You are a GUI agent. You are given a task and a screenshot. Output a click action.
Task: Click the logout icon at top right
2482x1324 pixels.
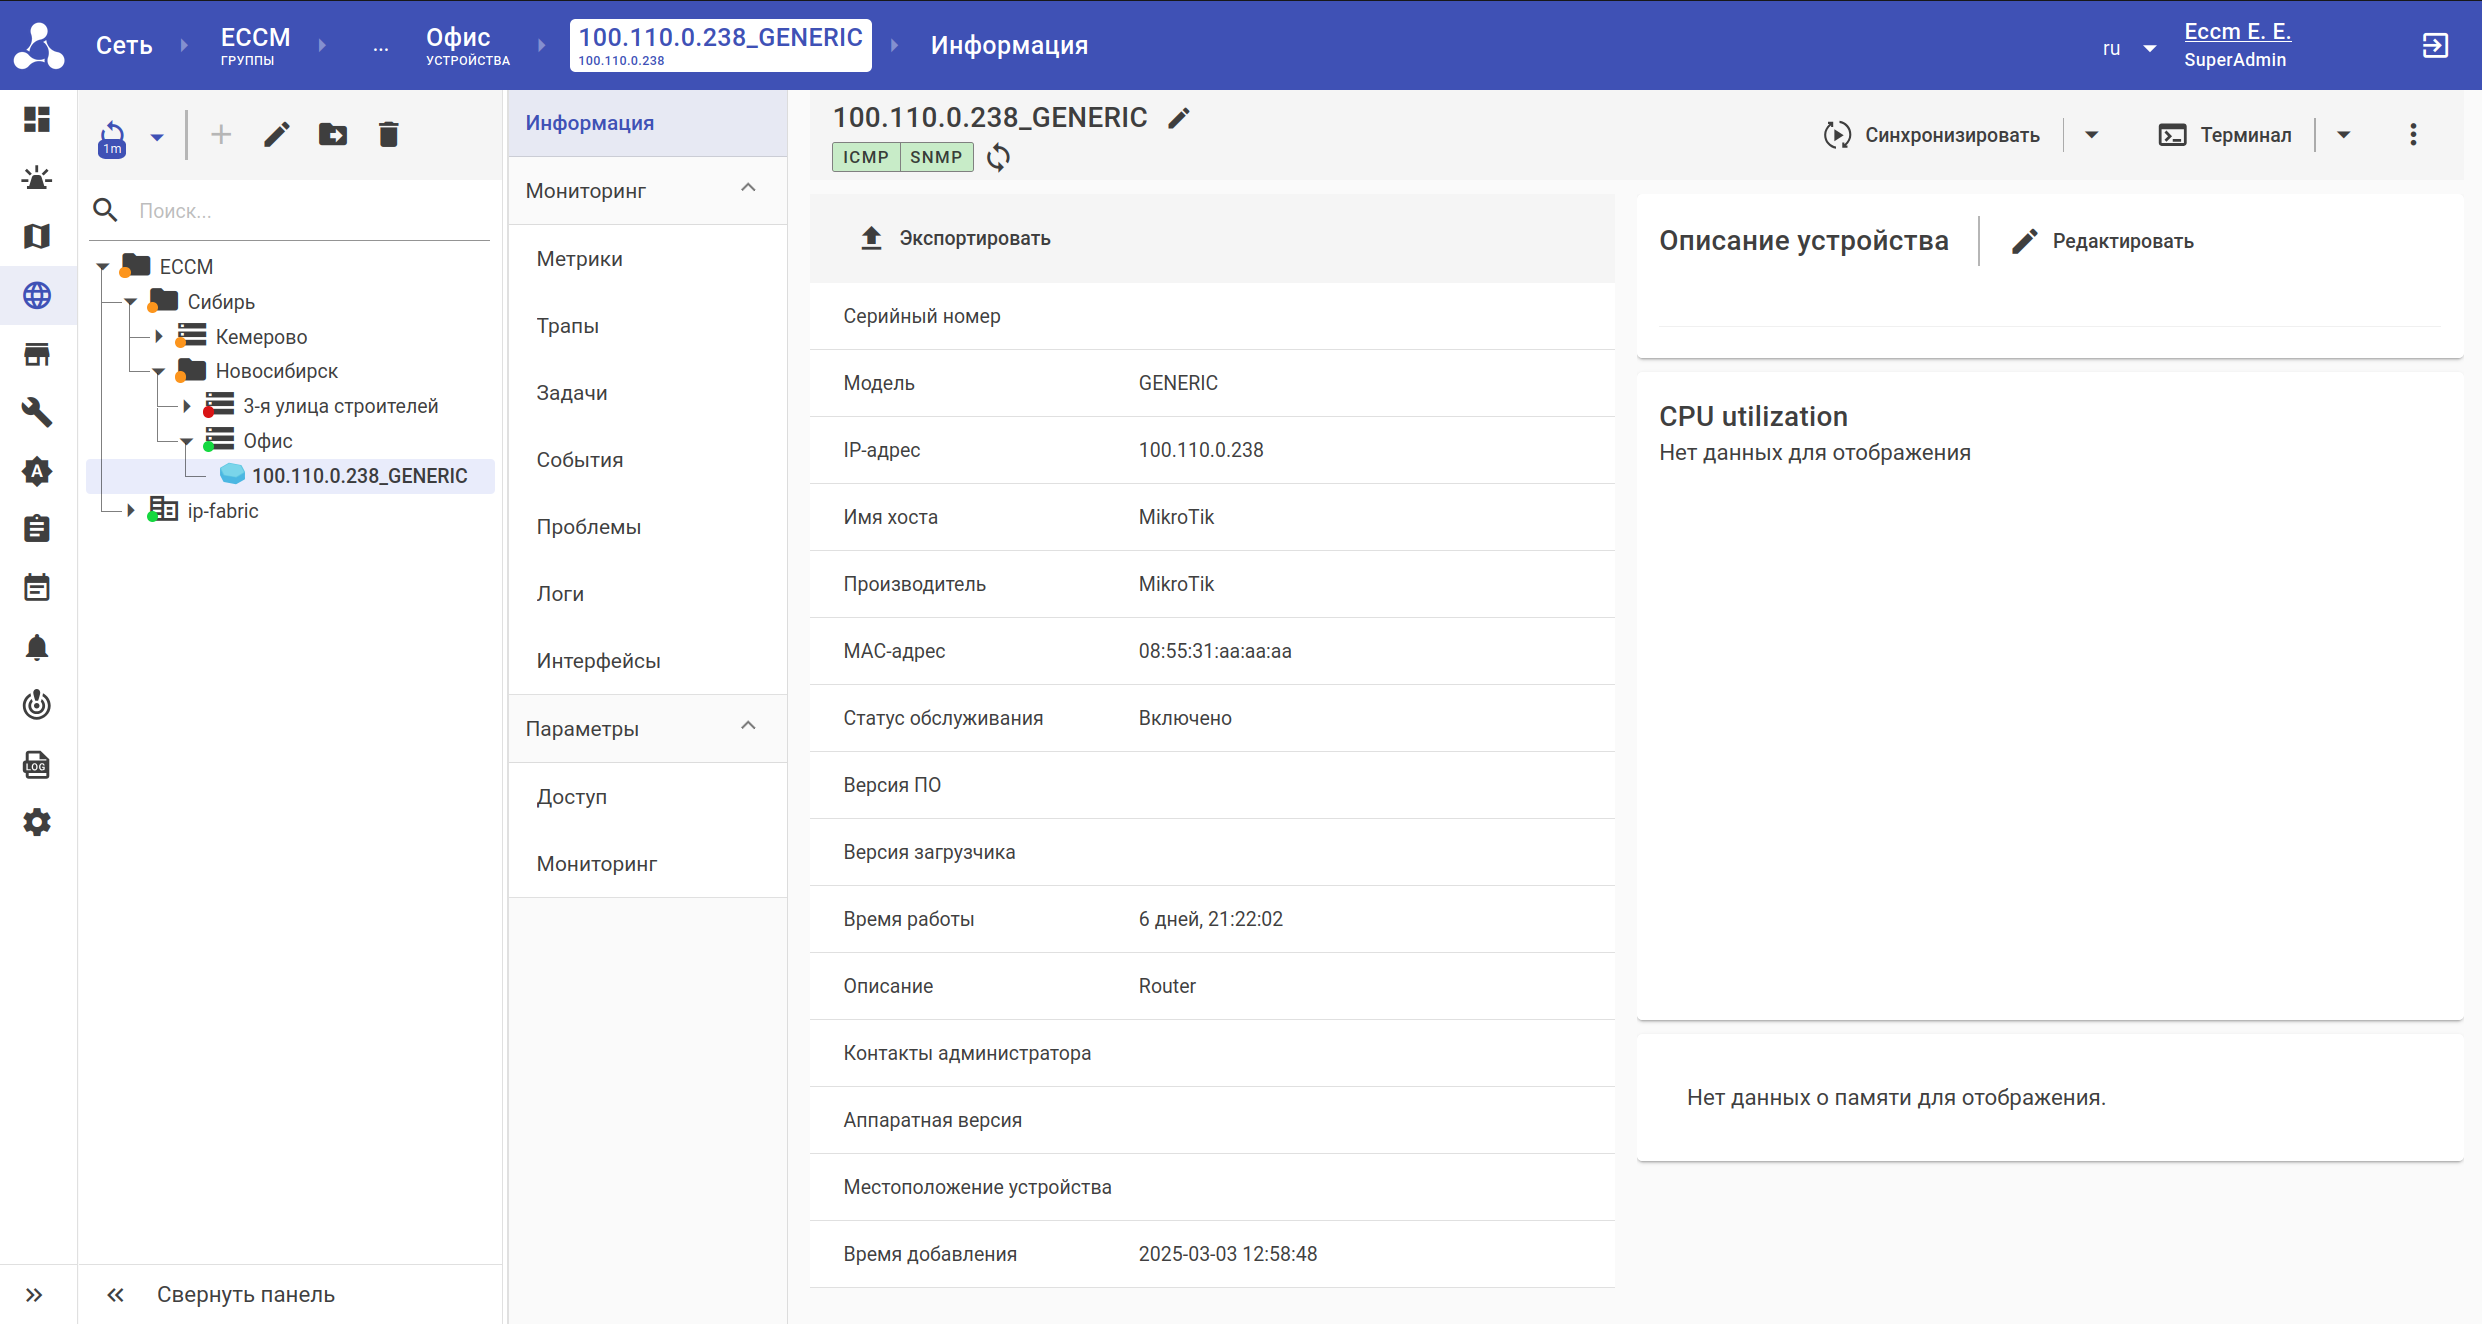pyautogui.click(x=2434, y=45)
